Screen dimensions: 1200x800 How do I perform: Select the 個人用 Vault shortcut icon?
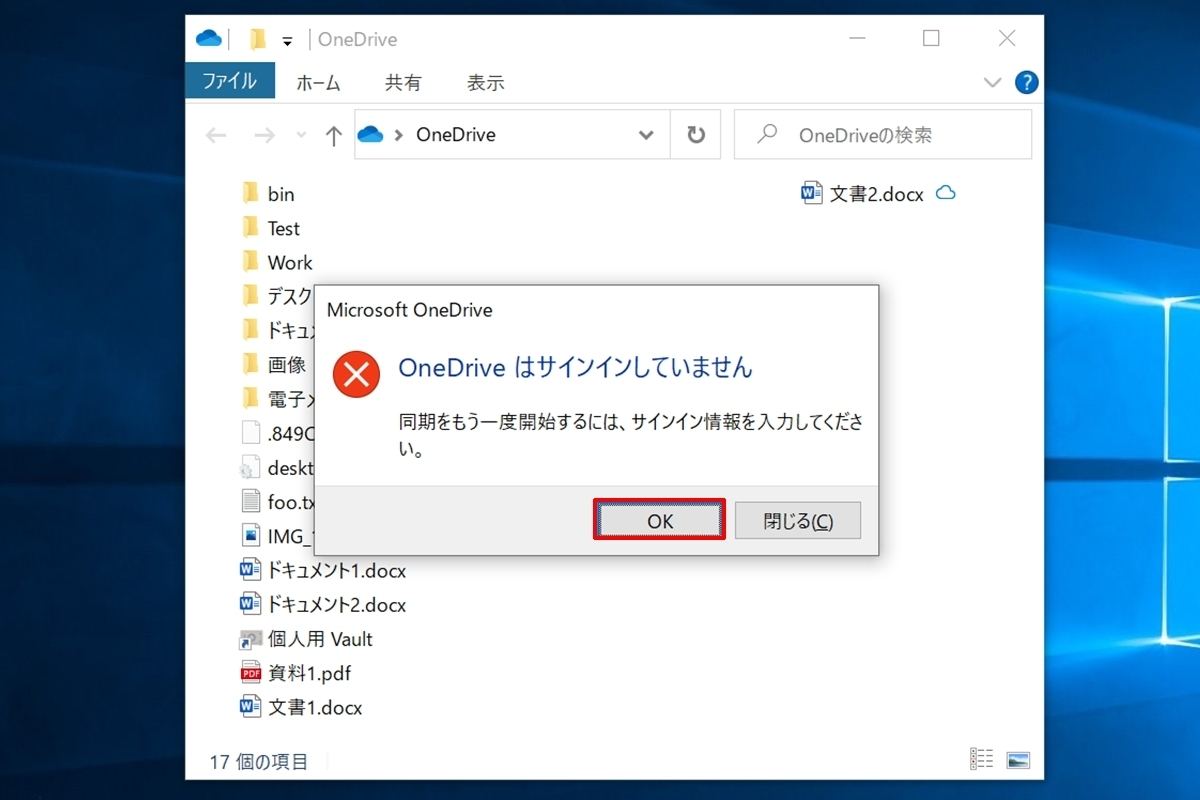250,639
